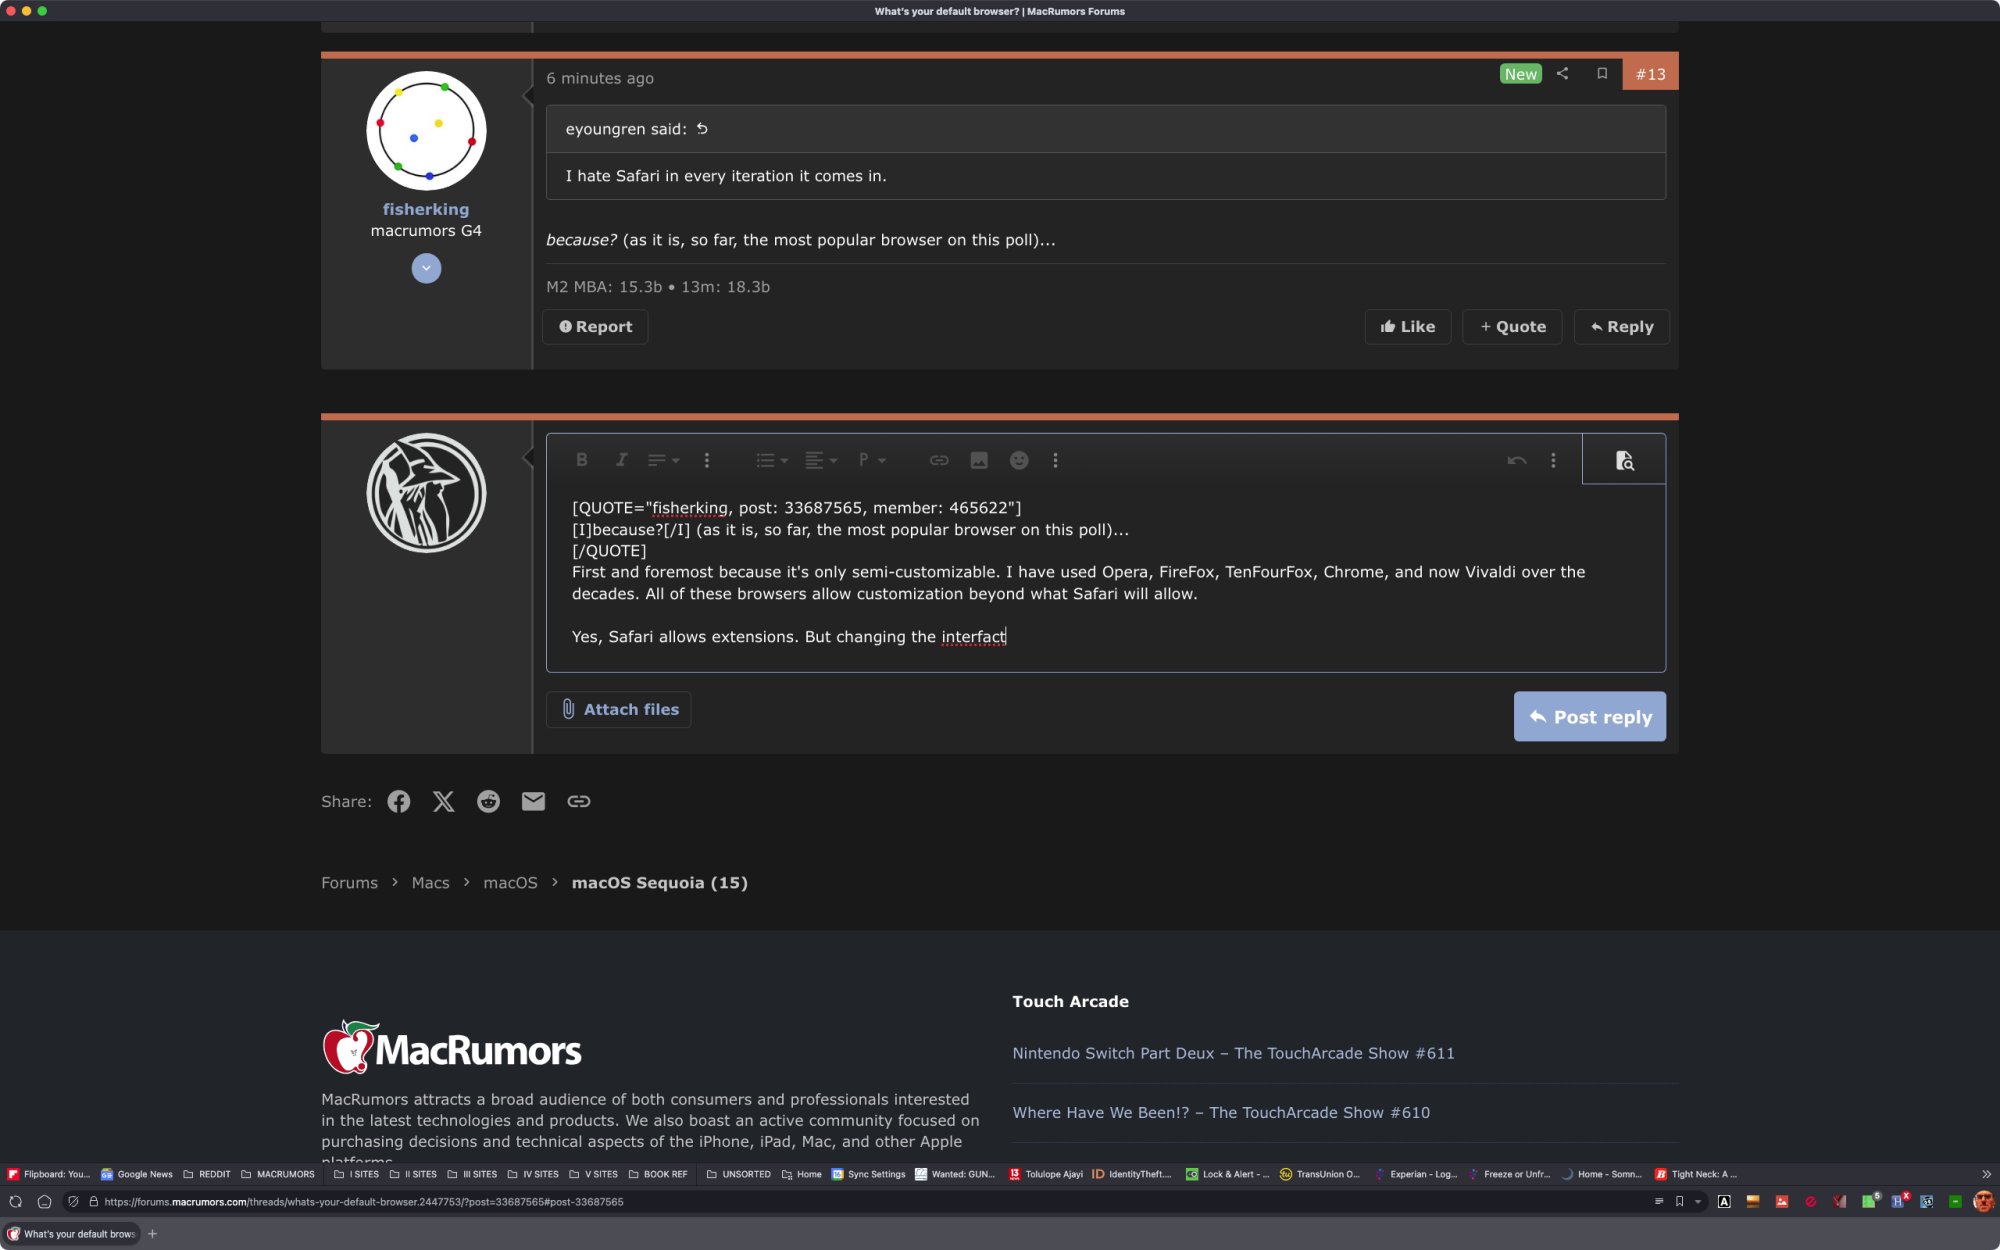Share thread via Reddit icon
The height and width of the screenshot is (1250, 2000).
488,801
